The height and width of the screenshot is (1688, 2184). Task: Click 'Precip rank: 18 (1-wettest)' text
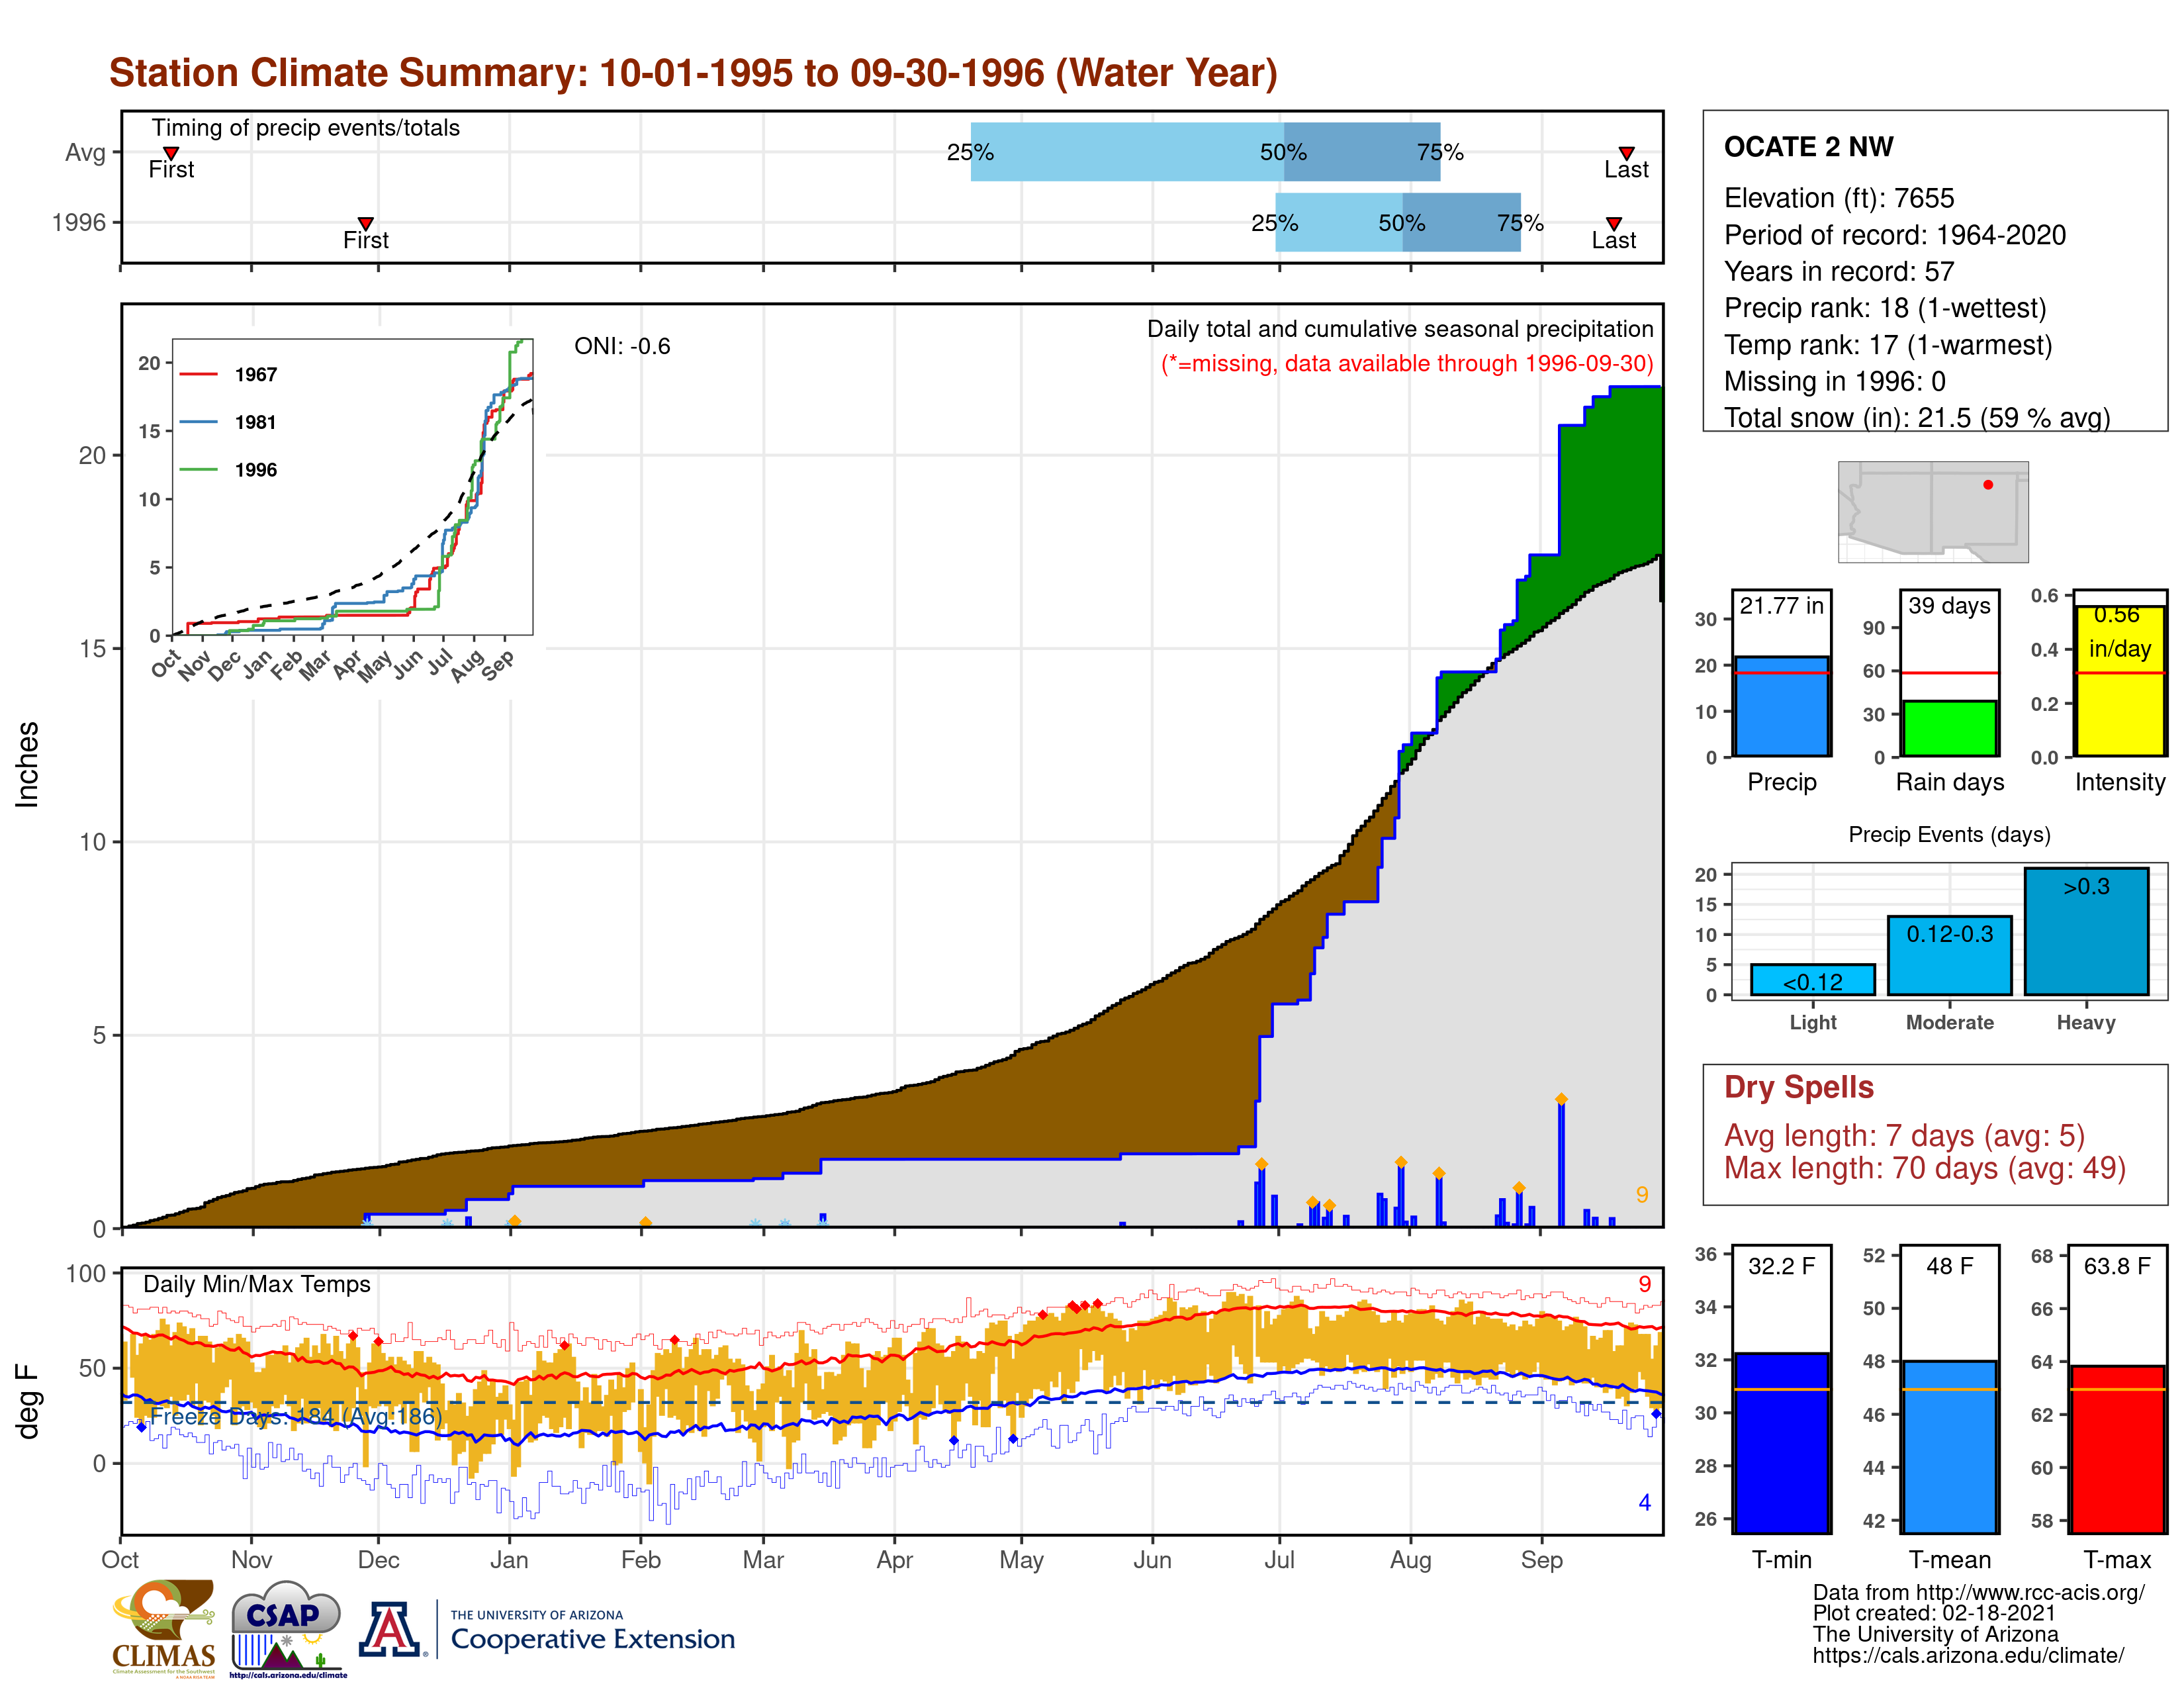(x=1885, y=308)
